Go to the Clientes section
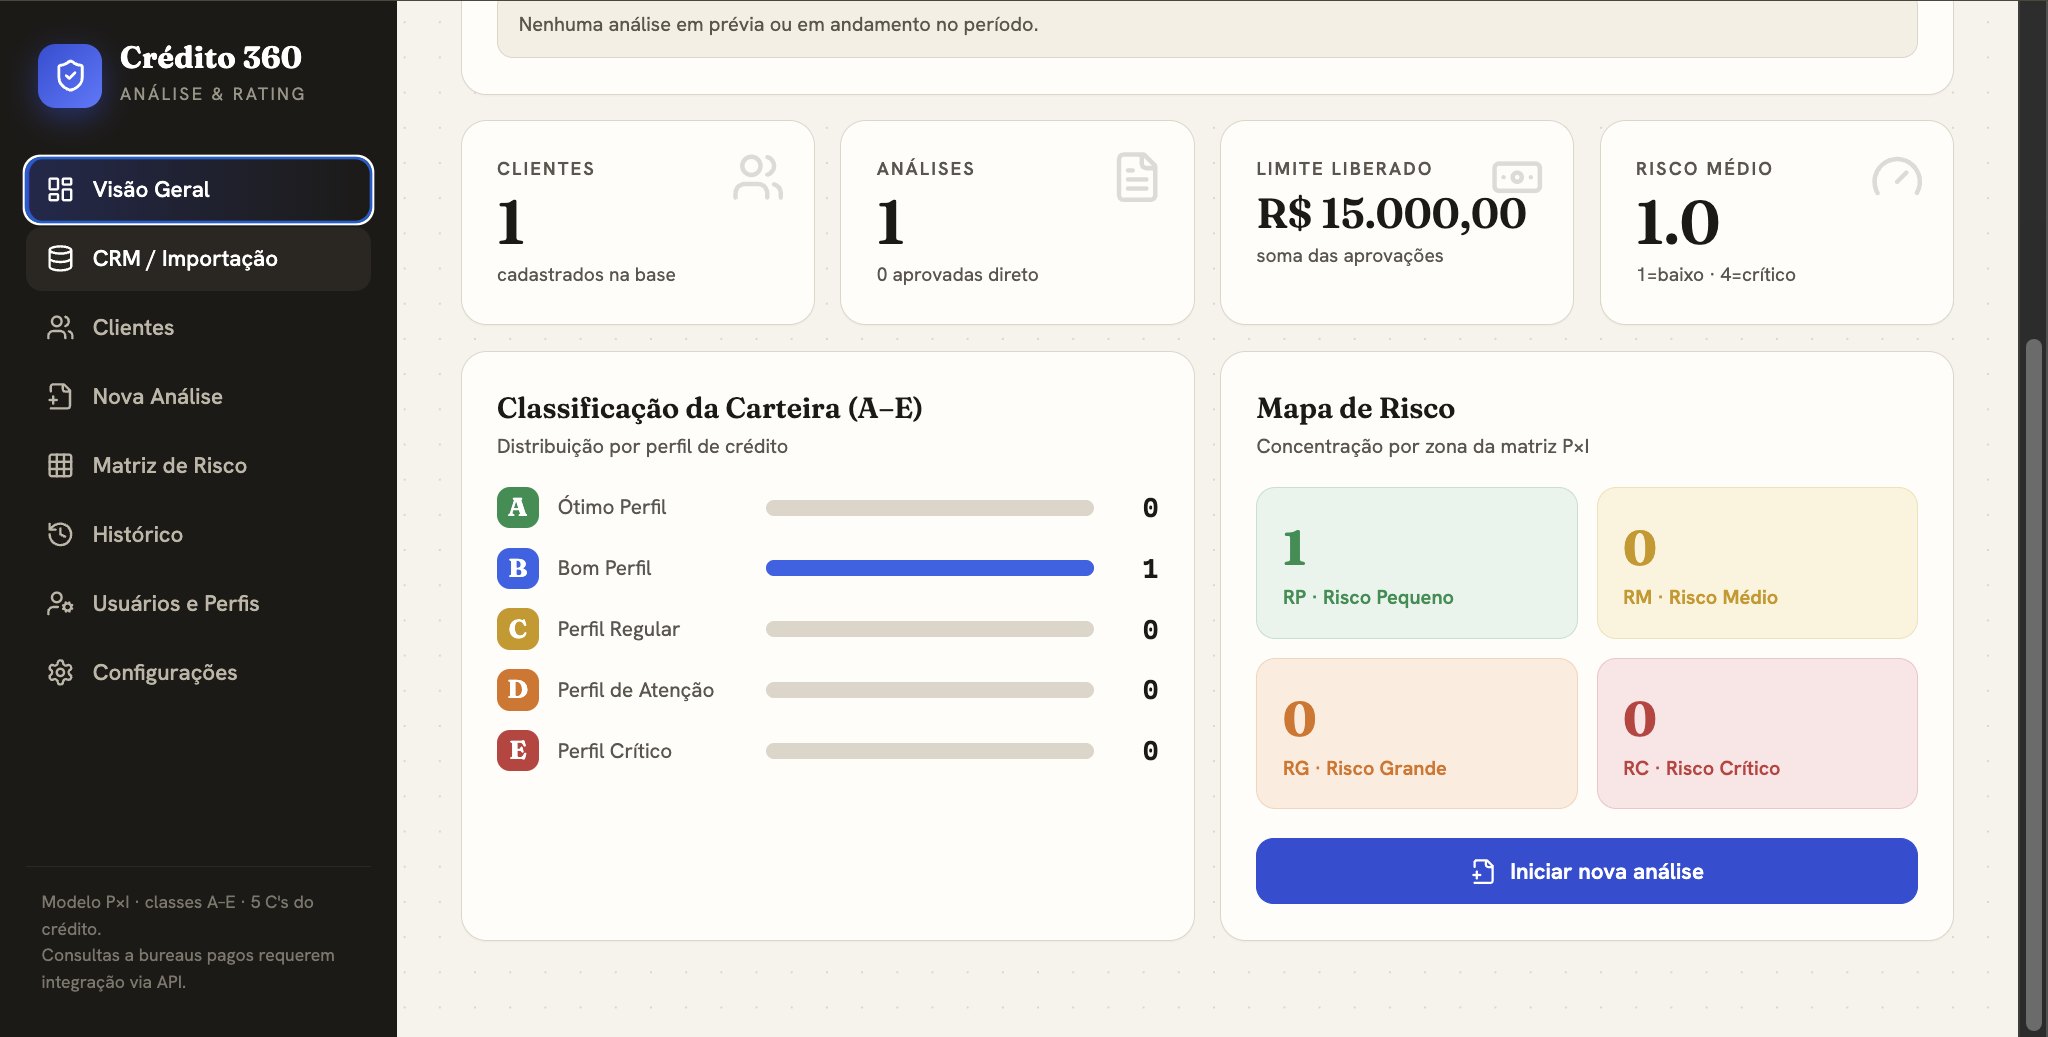Viewport: 2048px width, 1037px height. point(198,327)
